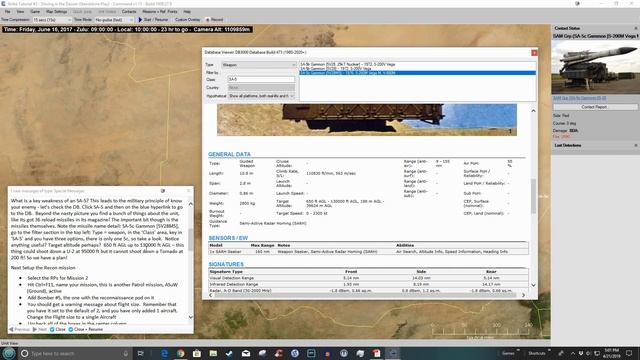The image size is (640, 360).
Task: Click the Infrared Detection Range row
Action: (368, 284)
